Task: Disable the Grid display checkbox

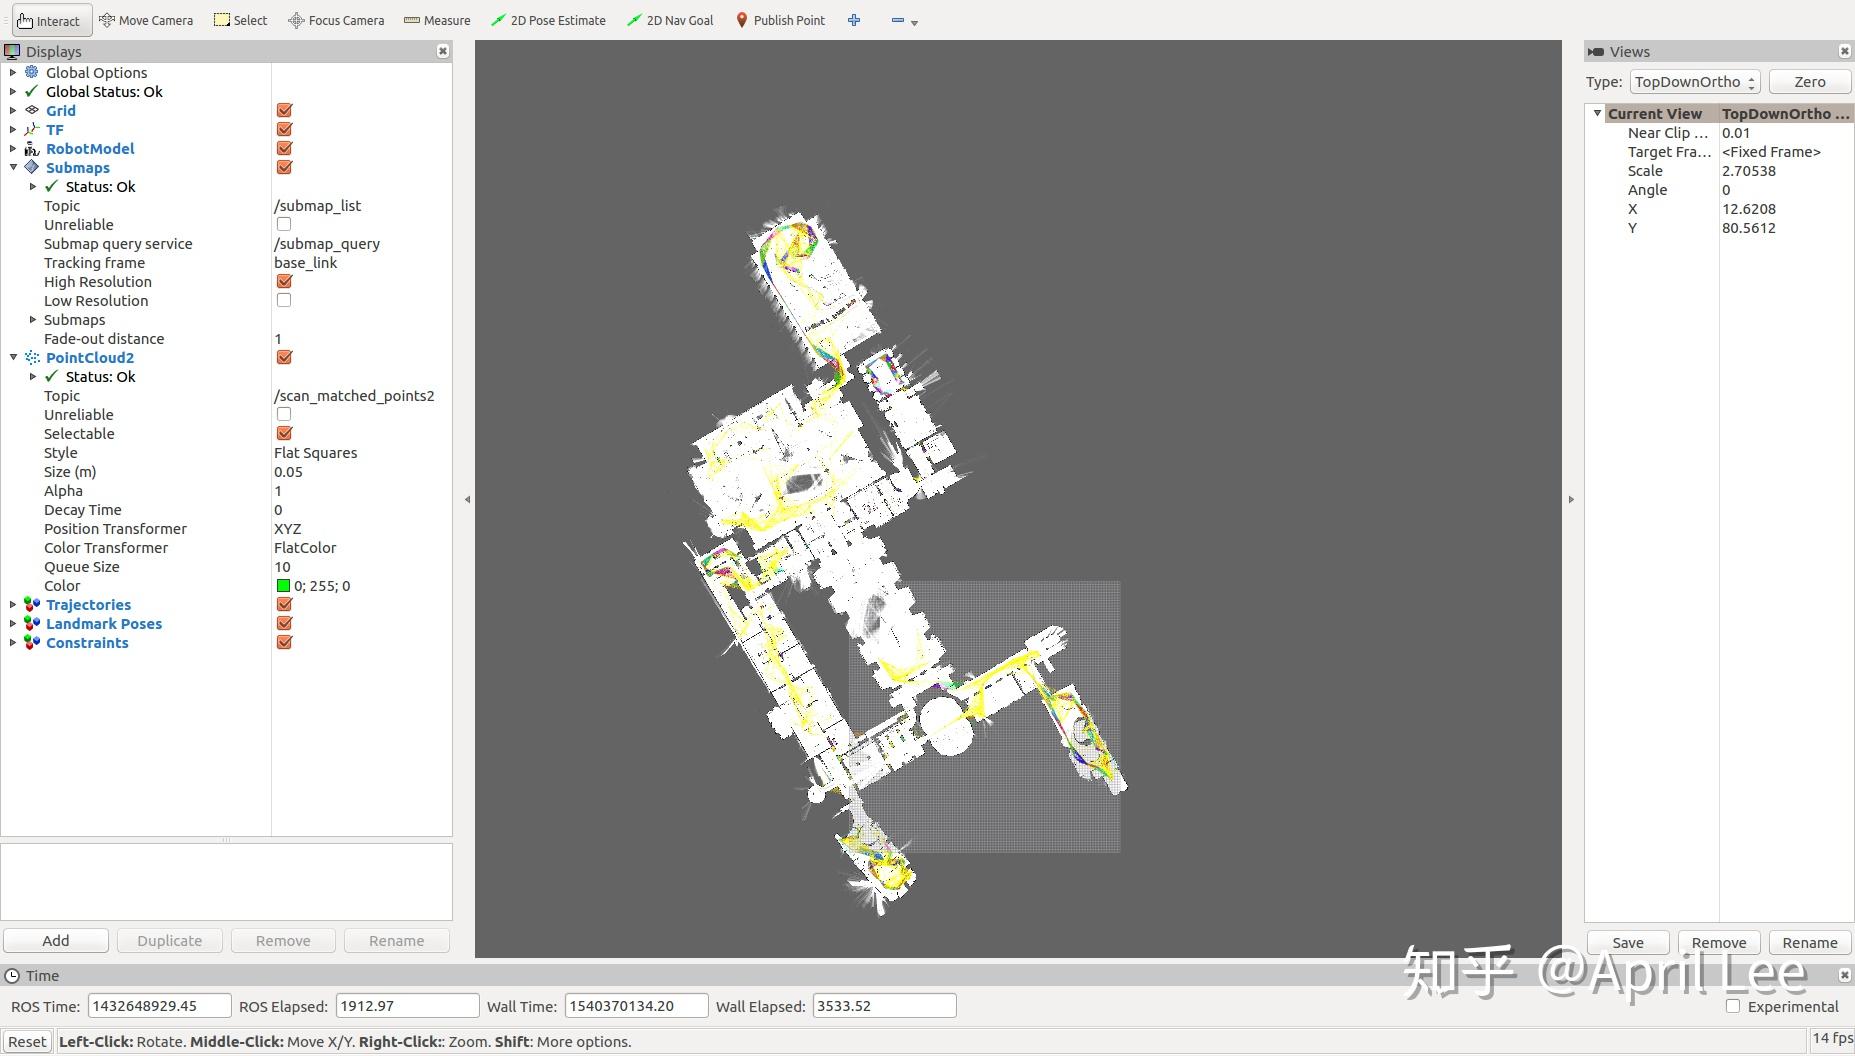Action: [x=284, y=111]
